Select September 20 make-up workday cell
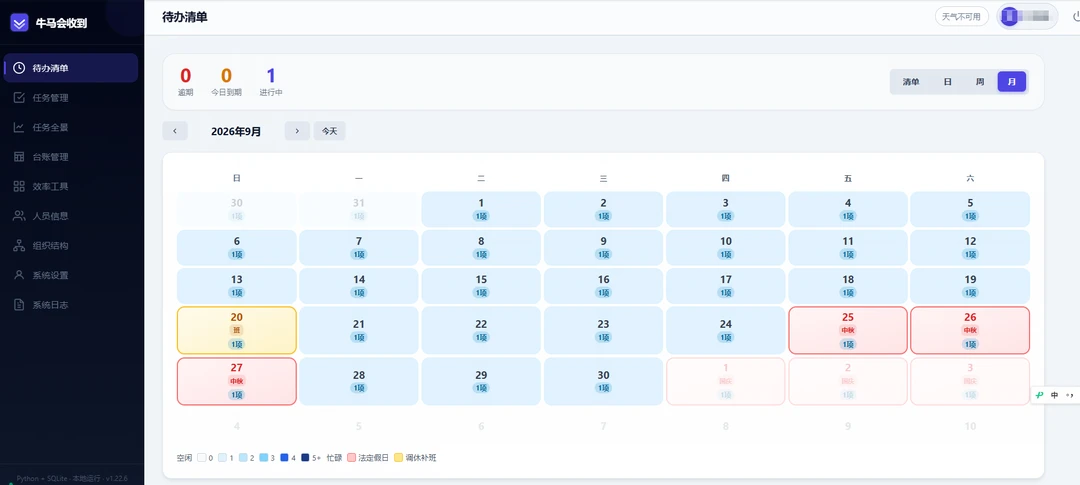This screenshot has width=1080, height=485. tap(237, 330)
